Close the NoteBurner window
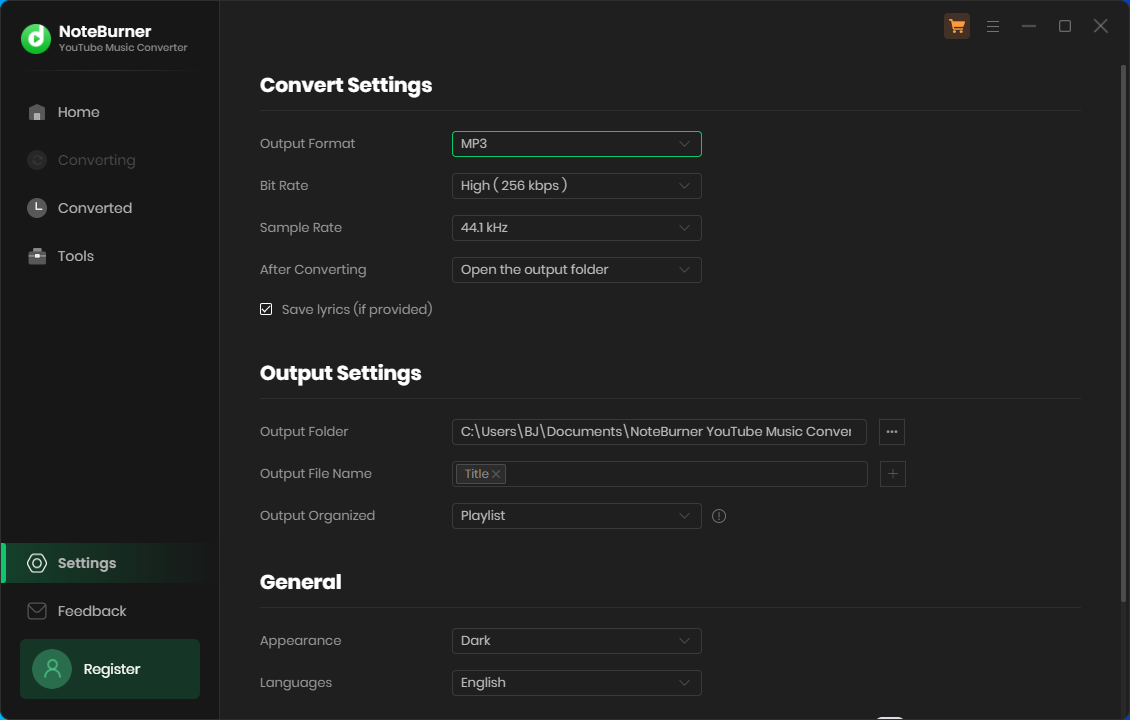 click(x=1100, y=26)
